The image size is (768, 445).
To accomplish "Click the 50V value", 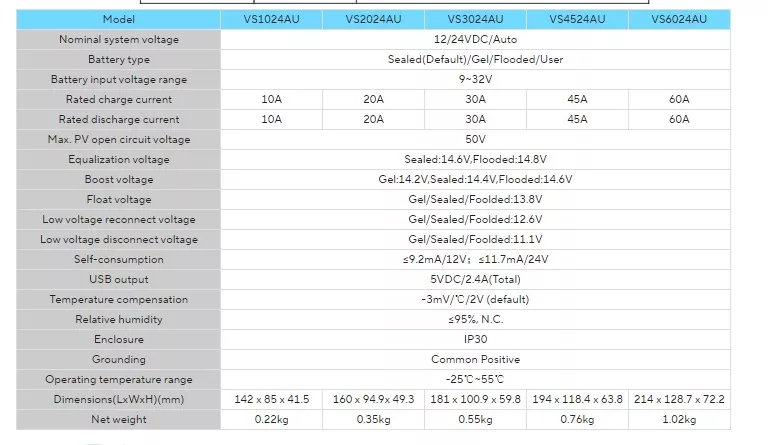I will pos(475,140).
